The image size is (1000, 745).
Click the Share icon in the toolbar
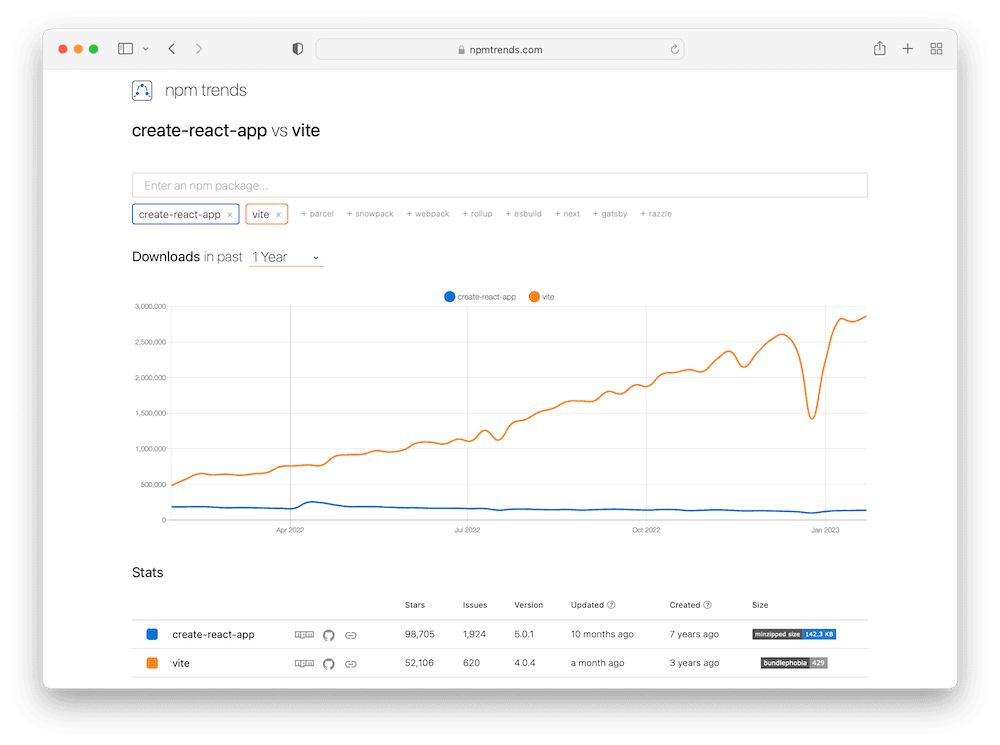(879, 48)
